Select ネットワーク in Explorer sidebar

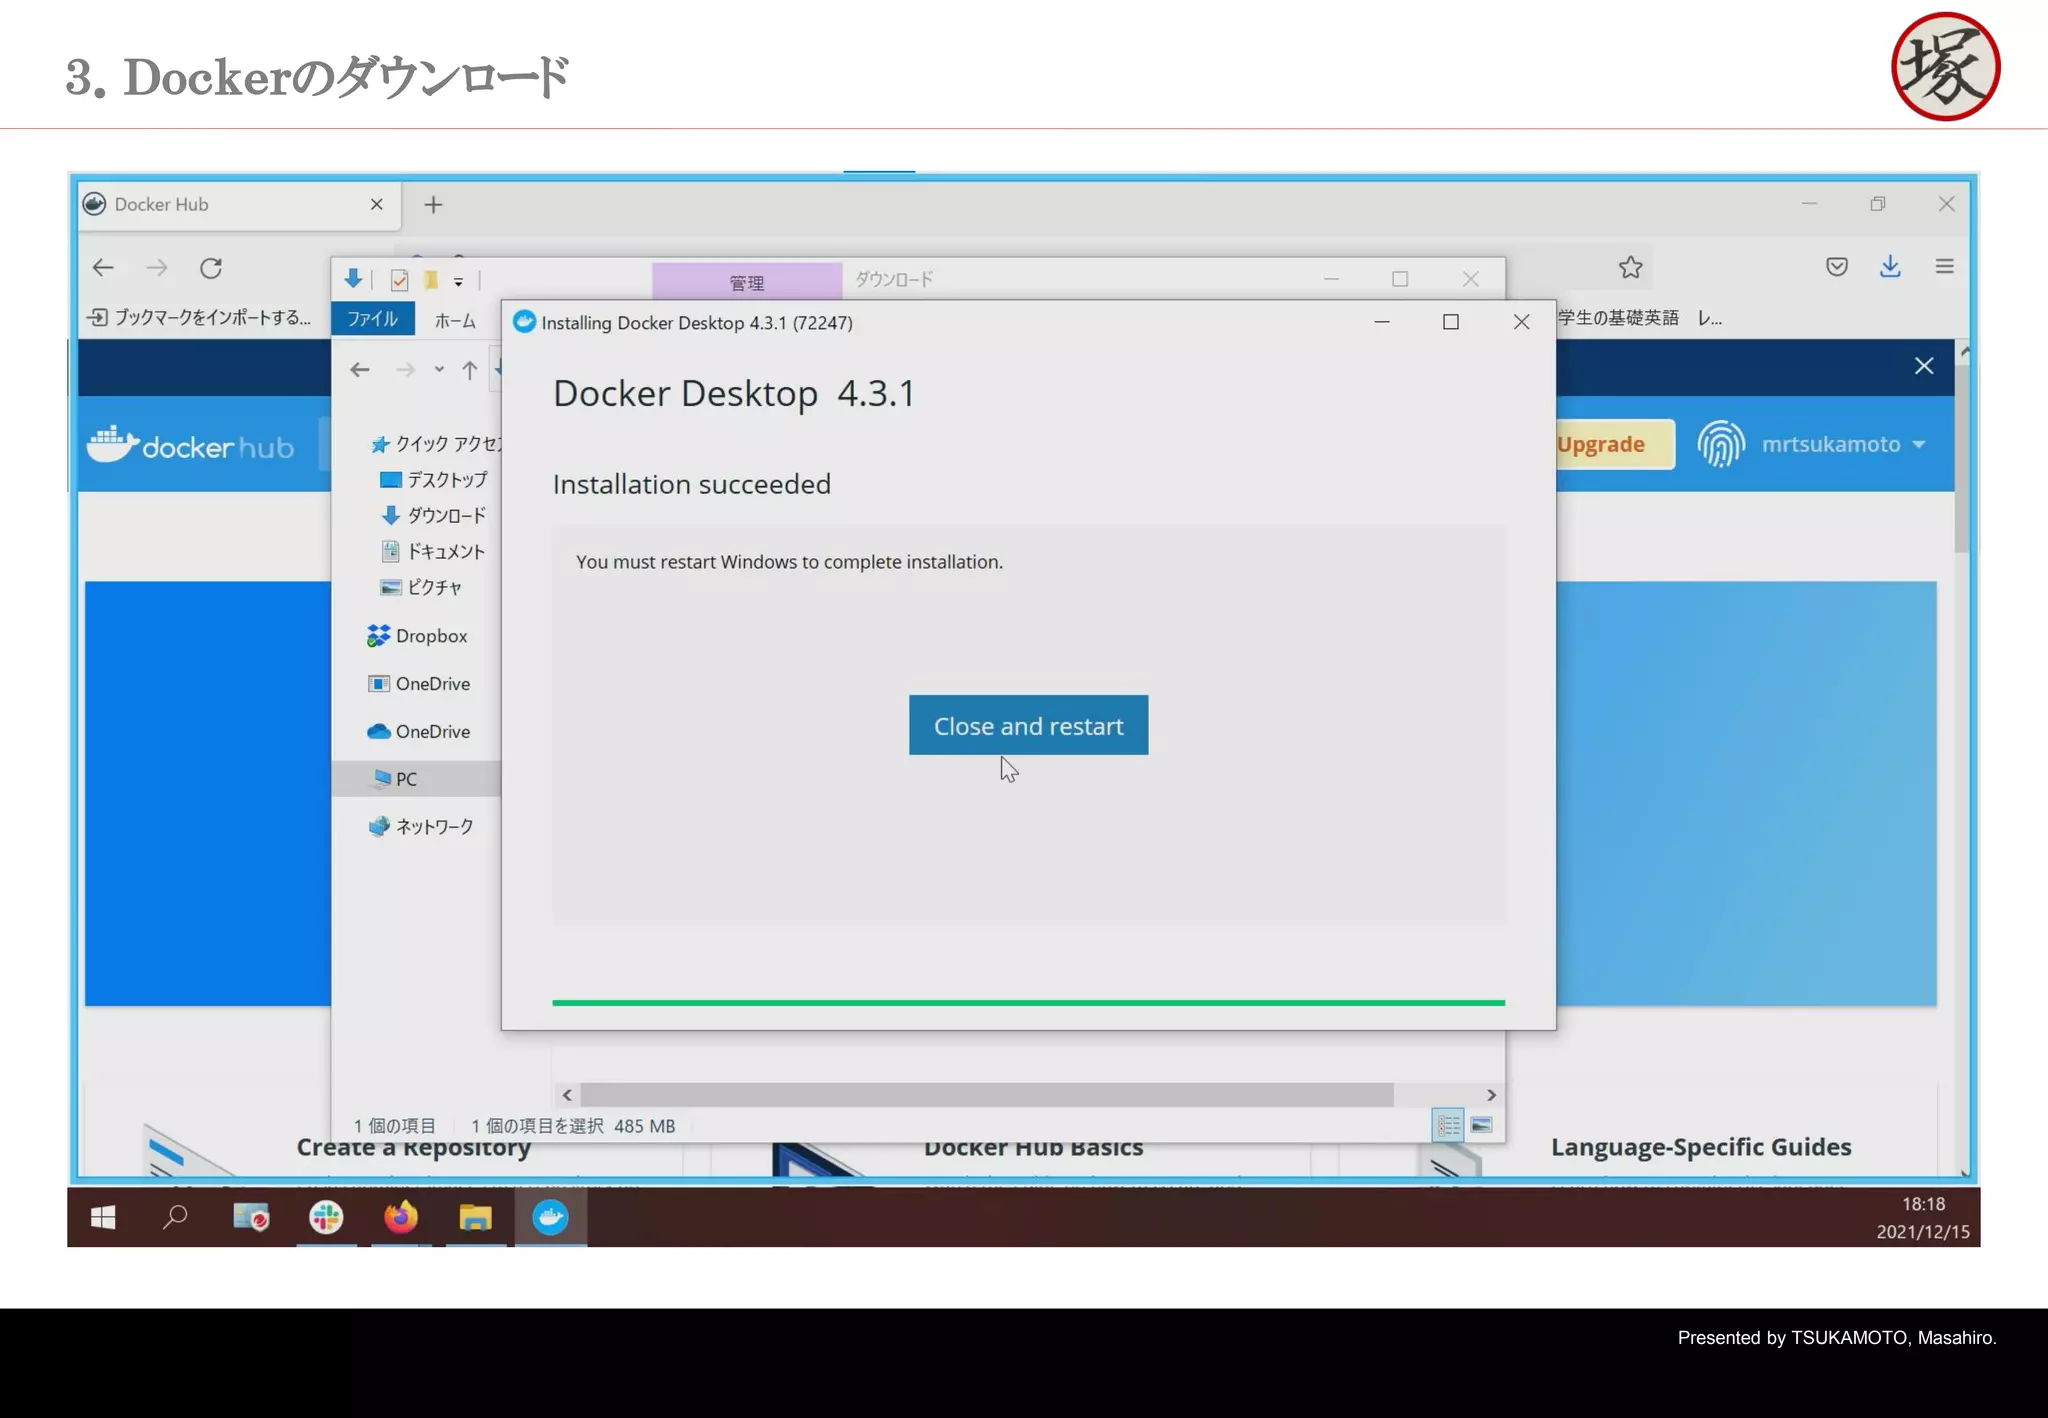421,827
